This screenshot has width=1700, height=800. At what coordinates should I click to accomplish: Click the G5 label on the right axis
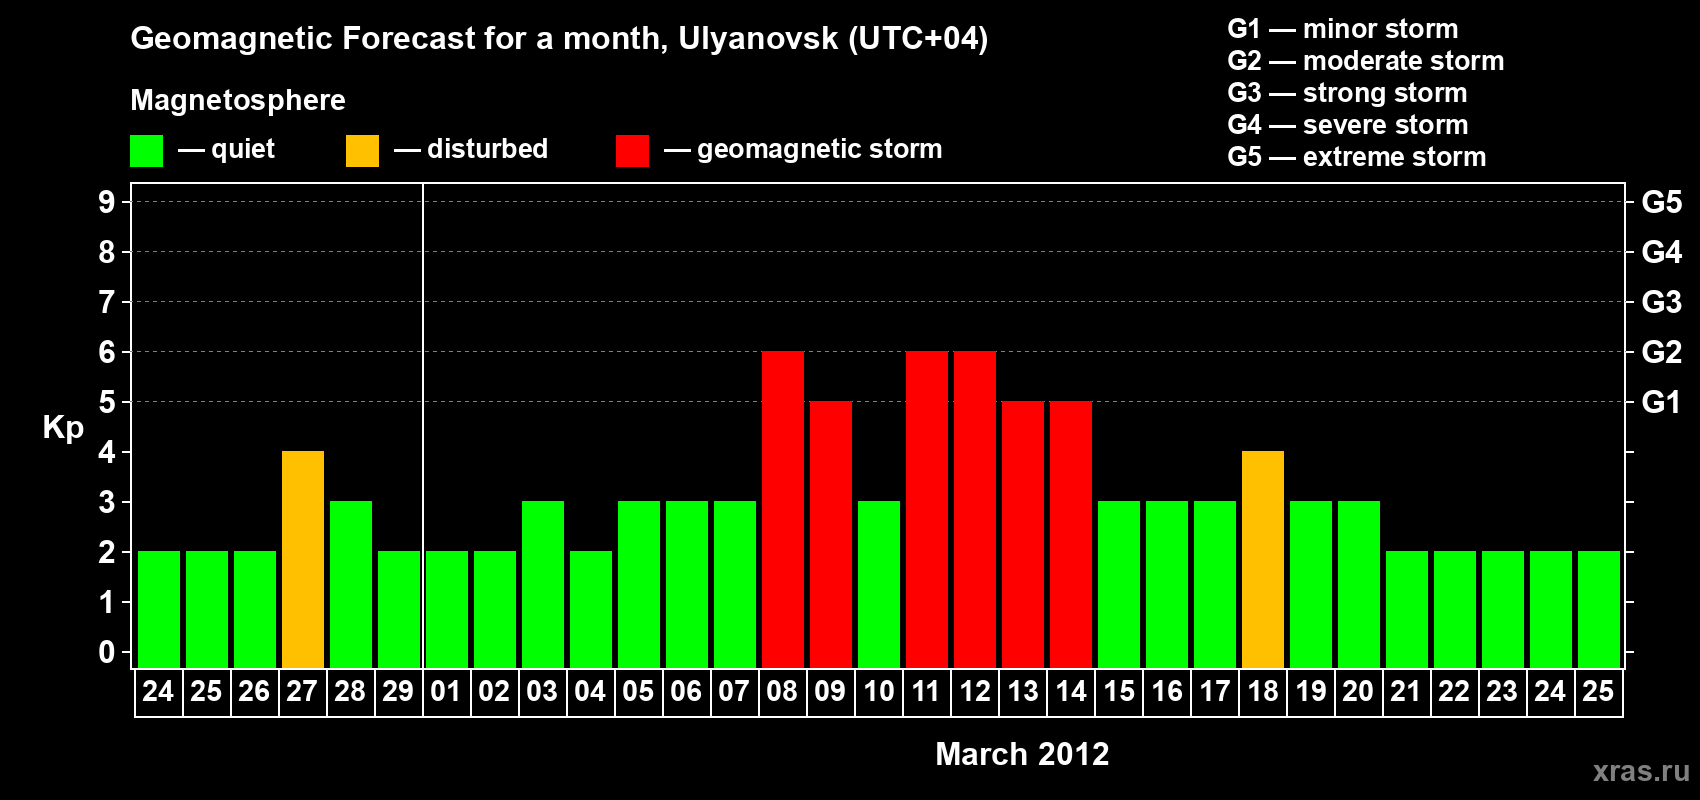click(1662, 202)
